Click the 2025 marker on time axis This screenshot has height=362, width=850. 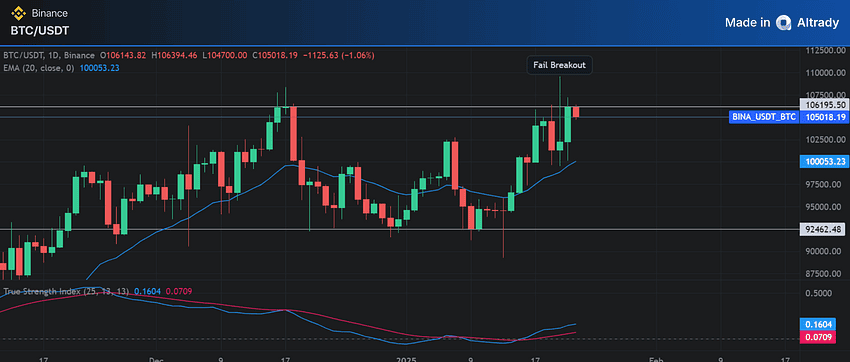click(405, 358)
